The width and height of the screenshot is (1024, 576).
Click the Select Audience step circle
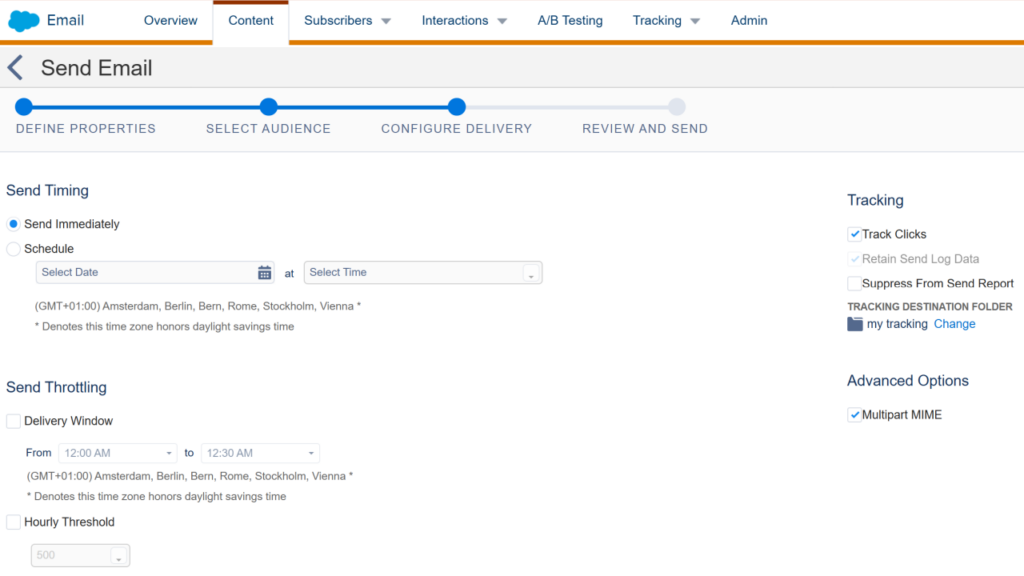coord(268,106)
